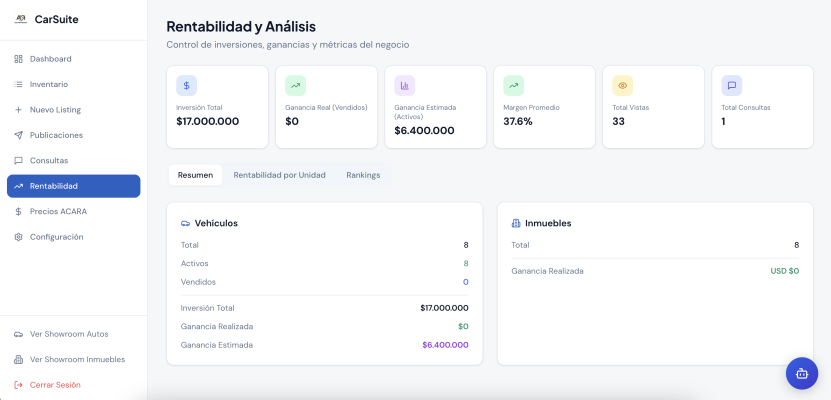
Task: Switch to the Resumen tab
Action: point(195,175)
